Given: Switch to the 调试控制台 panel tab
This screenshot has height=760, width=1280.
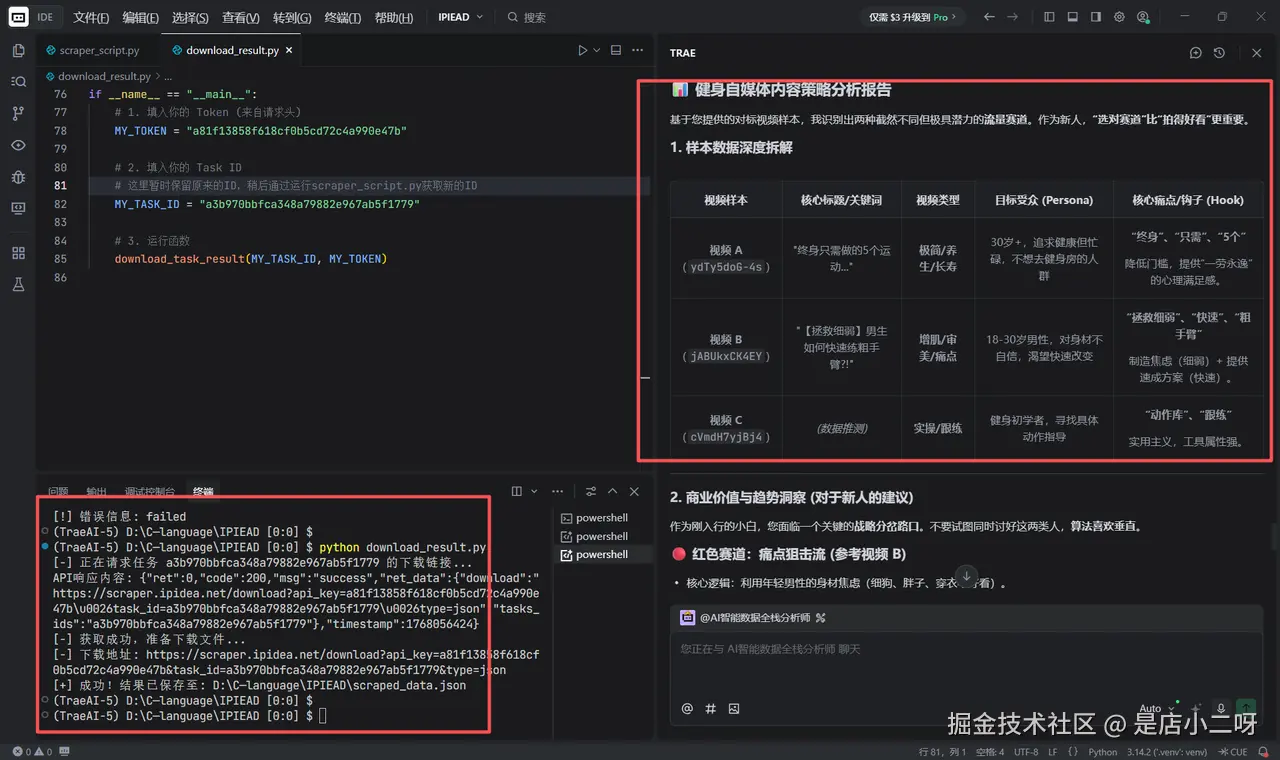Looking at the screenshot, I should click(x=150, y=491).
